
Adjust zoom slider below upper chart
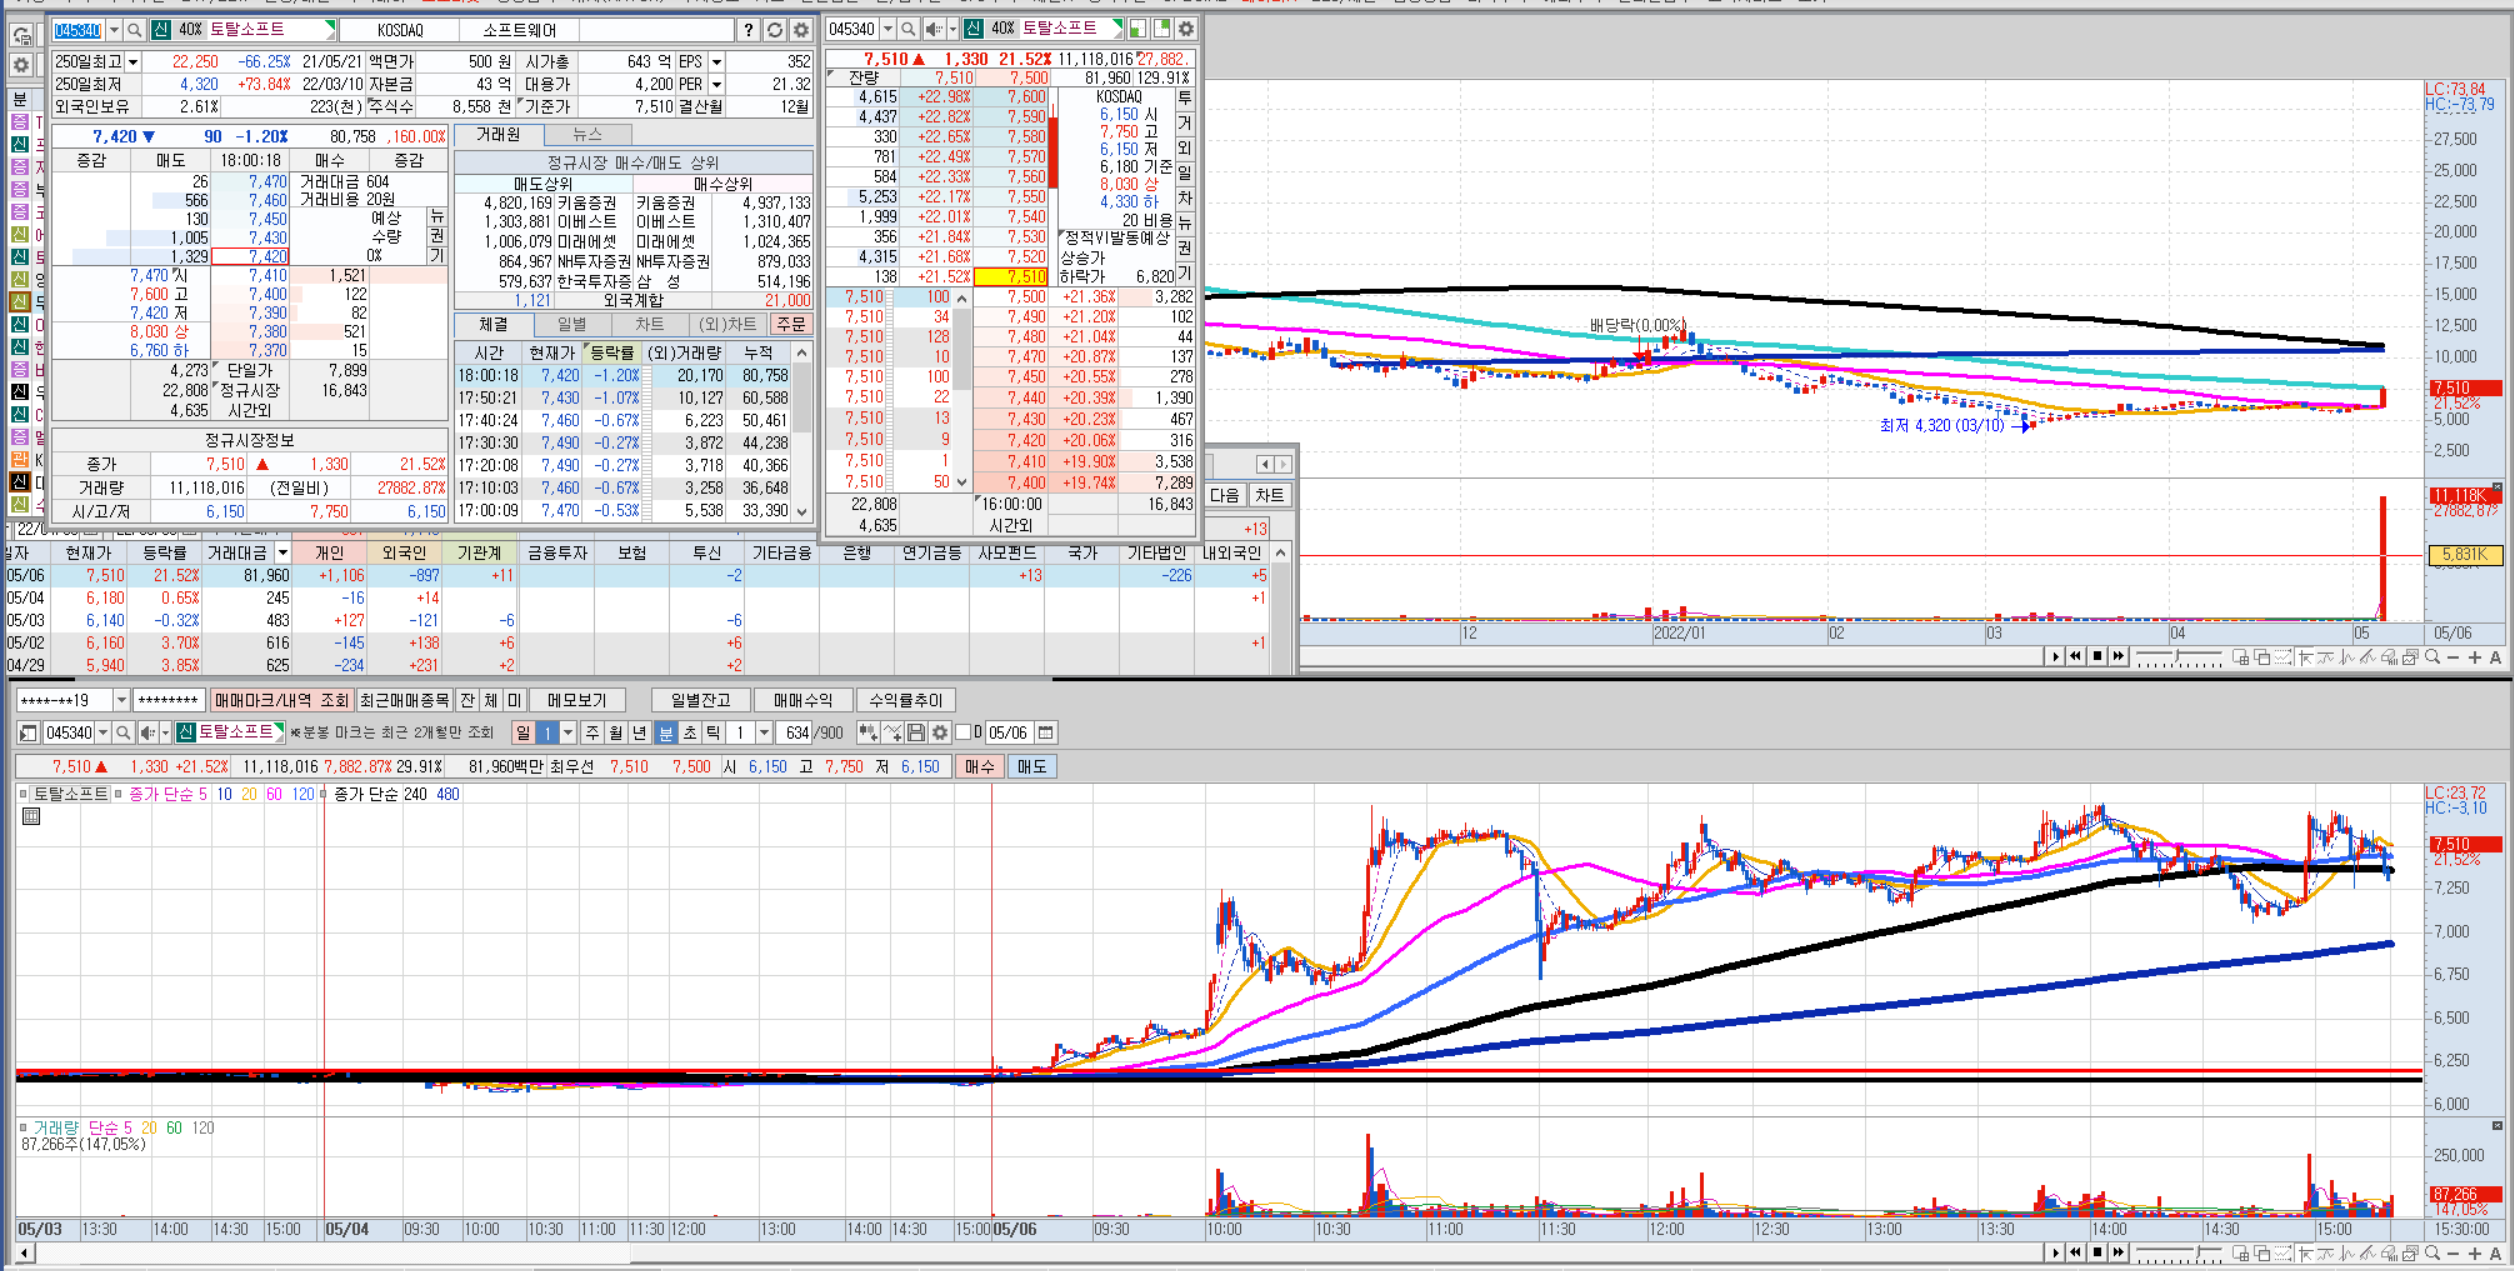[x=2178, y=657]
